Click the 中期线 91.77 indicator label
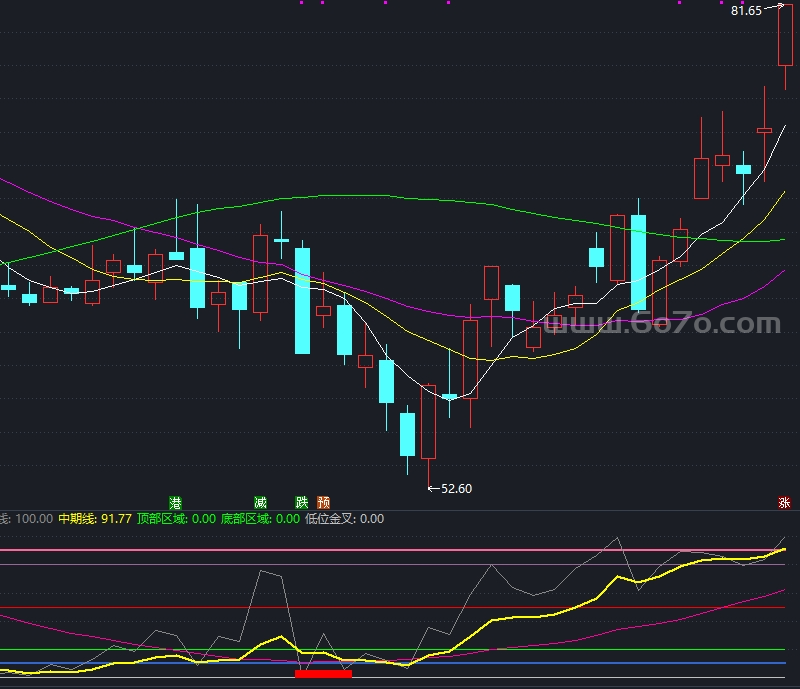Screen dimensions: 800x689 (x=95, y=519)
